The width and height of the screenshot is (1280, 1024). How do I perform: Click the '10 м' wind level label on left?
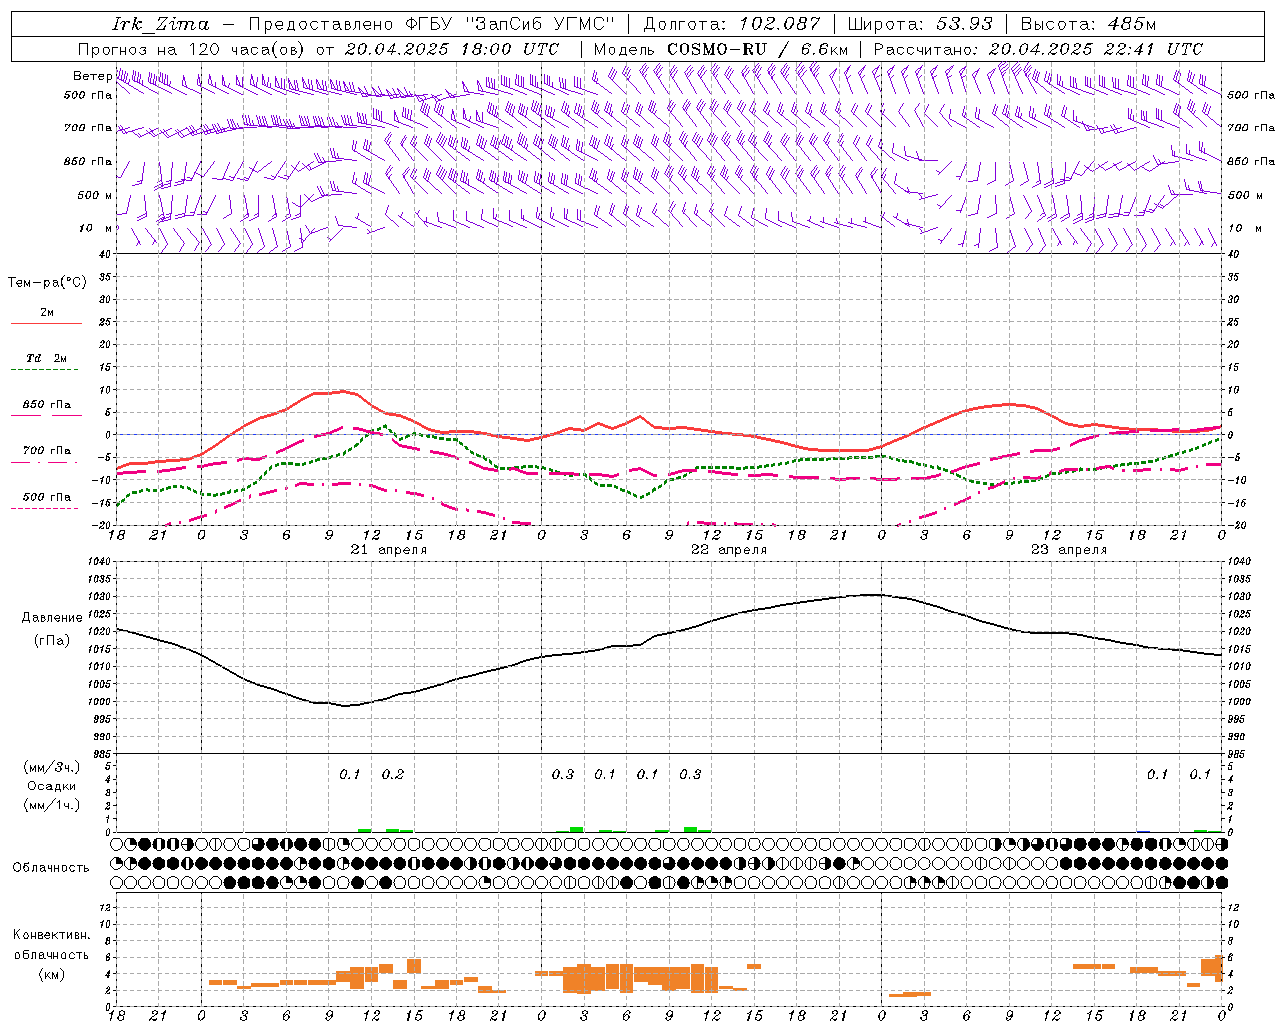coord(96,228)
